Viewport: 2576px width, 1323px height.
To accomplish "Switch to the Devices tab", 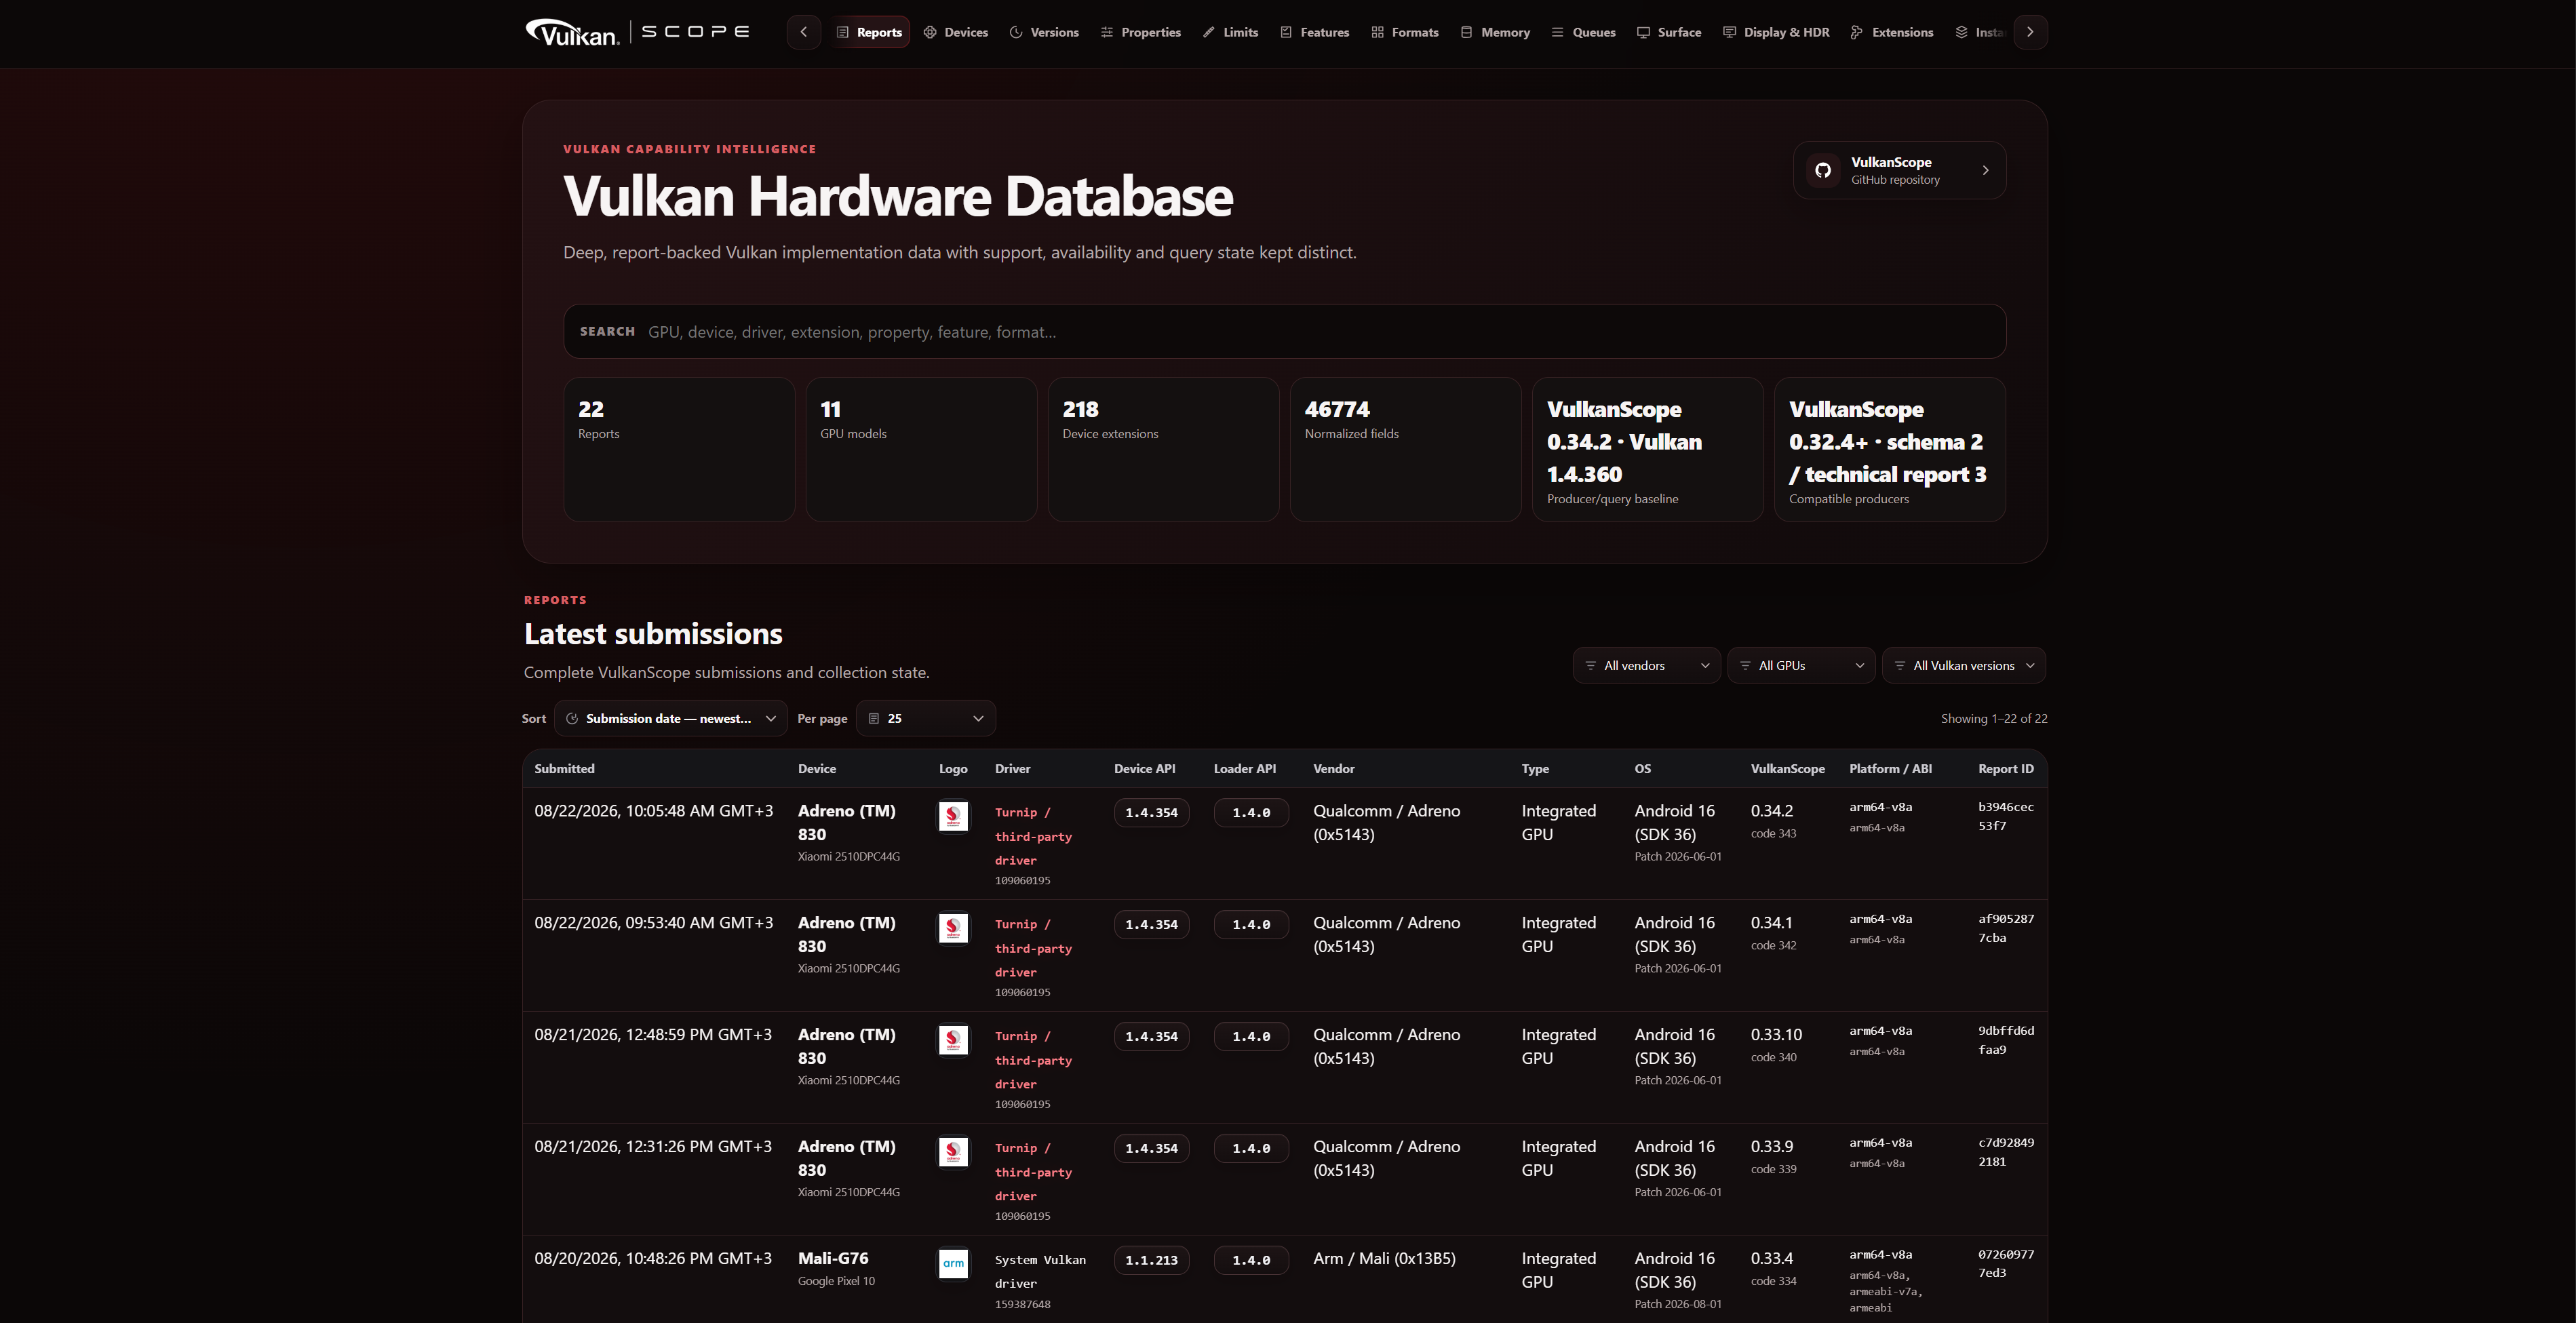I will click(956, 32).
